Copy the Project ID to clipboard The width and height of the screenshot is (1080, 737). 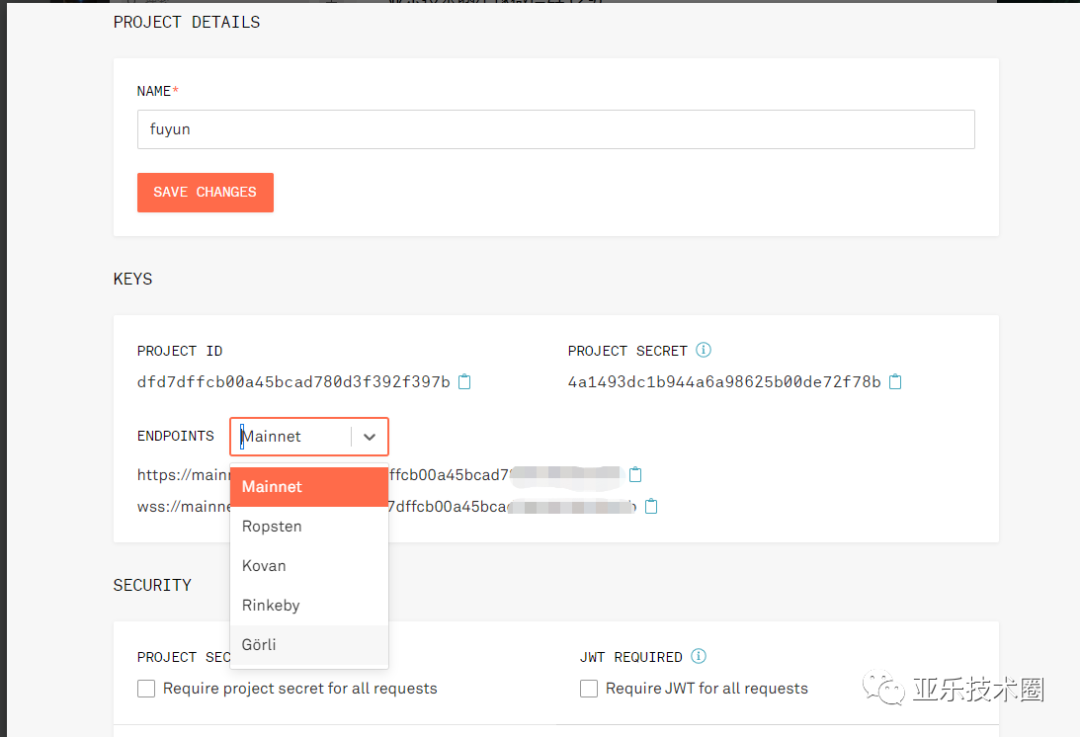point(464,382)
